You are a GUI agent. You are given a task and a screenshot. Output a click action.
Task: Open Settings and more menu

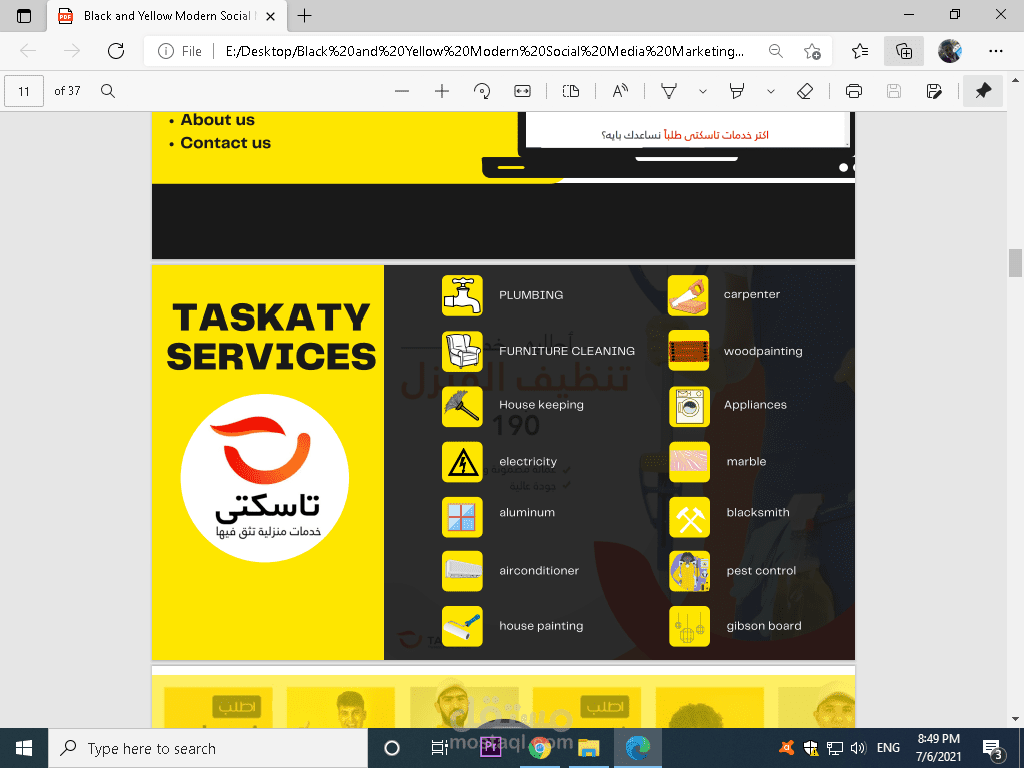(x=995, y=51)
